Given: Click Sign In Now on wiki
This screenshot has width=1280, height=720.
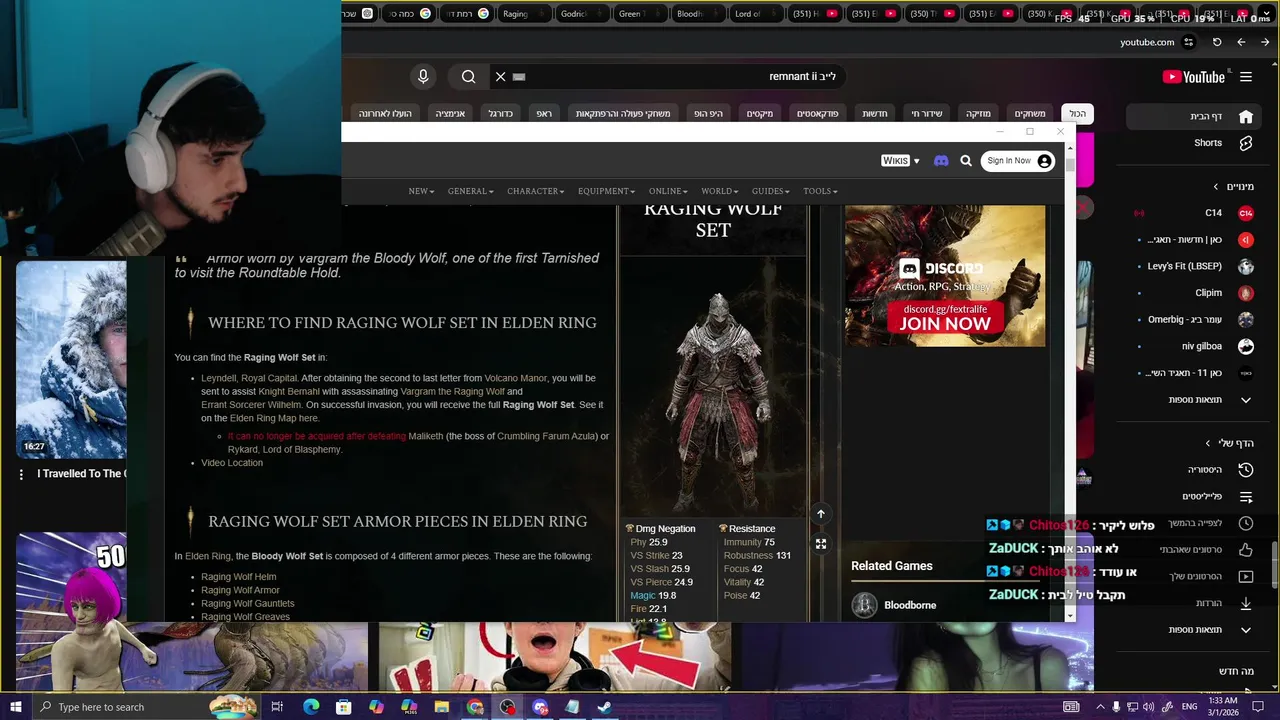Looking at the screenshot, I should tap(1017, 161).
